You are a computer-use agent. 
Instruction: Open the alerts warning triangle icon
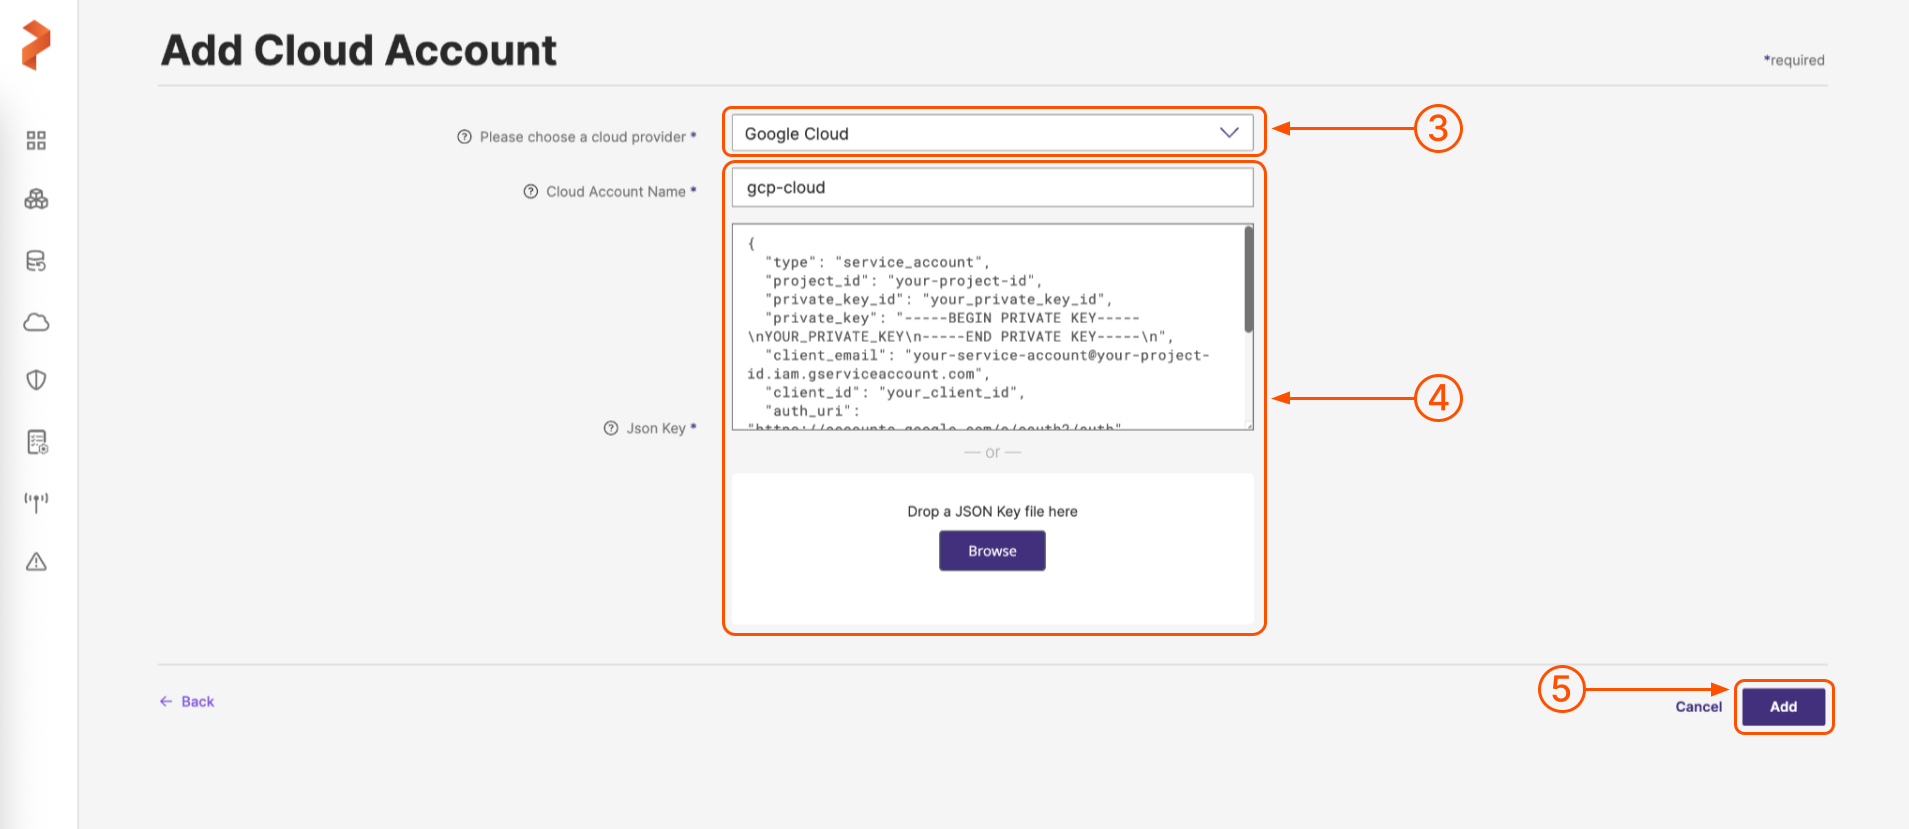click(36, 562)
